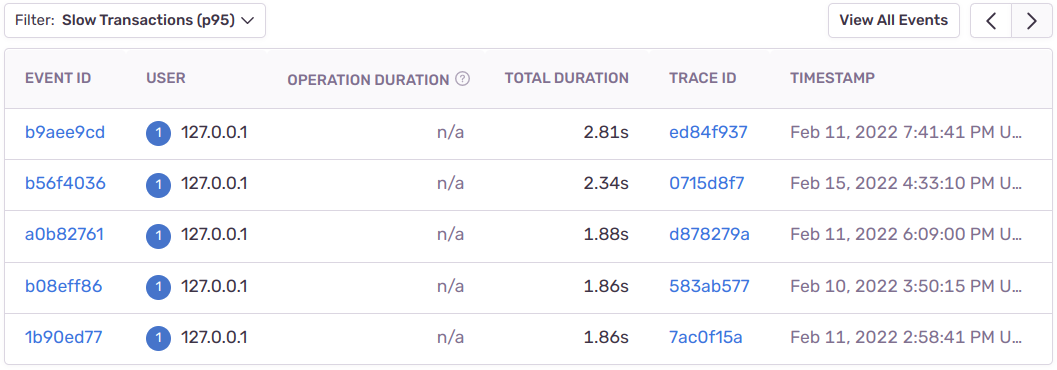1057x370 pixels.
Task: Open trace ID ed84f937
Action: (x=708, y=133)
